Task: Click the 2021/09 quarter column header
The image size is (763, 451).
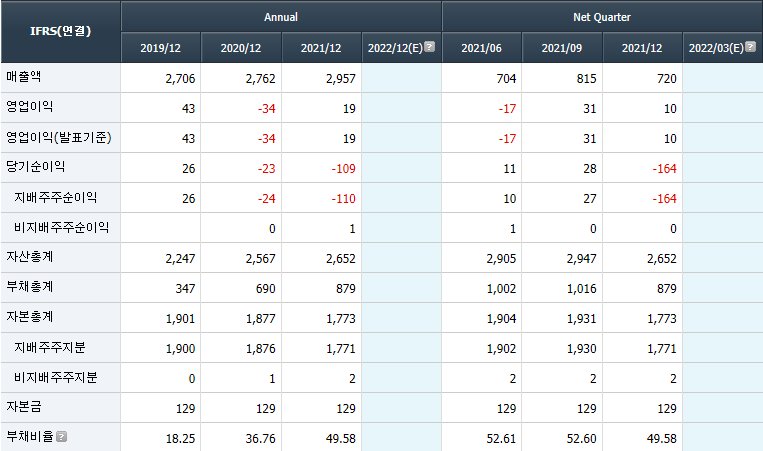Action: point(562,48)
